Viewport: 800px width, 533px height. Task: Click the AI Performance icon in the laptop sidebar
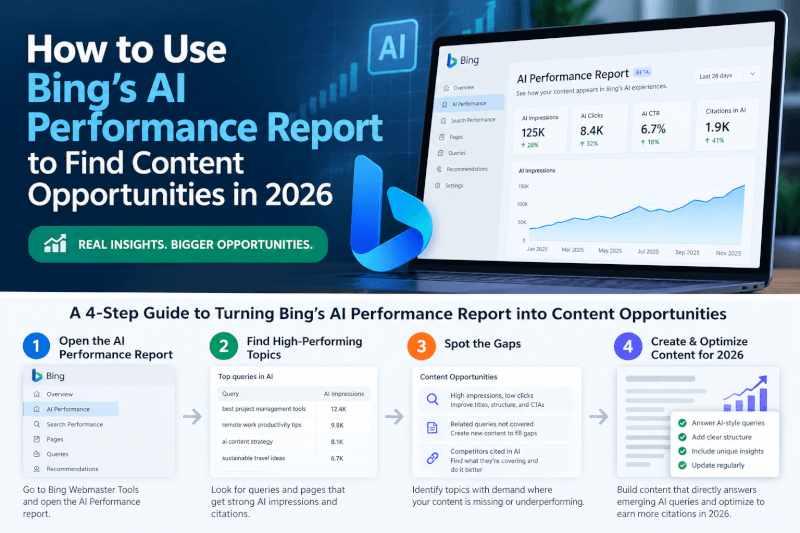(x=444, y=104)
